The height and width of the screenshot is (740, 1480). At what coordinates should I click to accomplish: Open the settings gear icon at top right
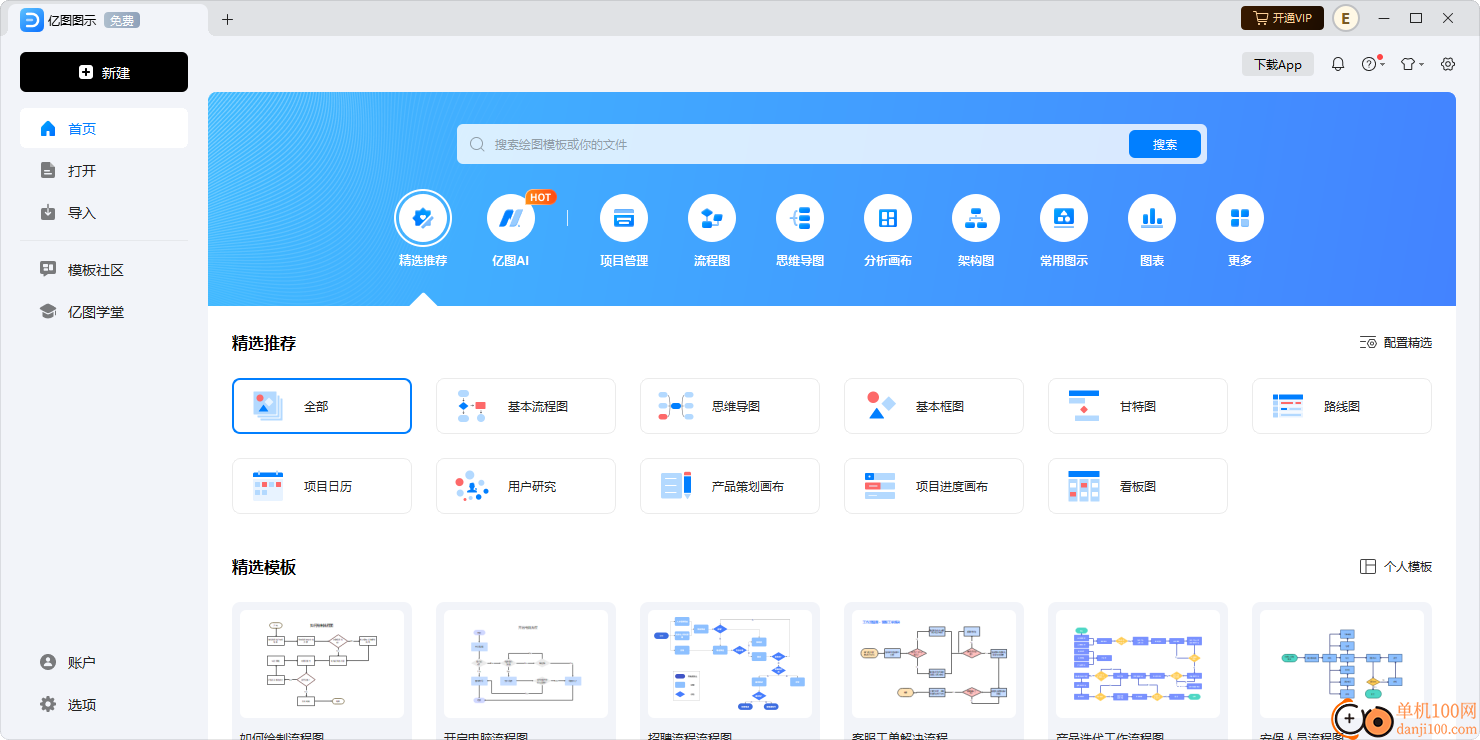click(1448, 64)
